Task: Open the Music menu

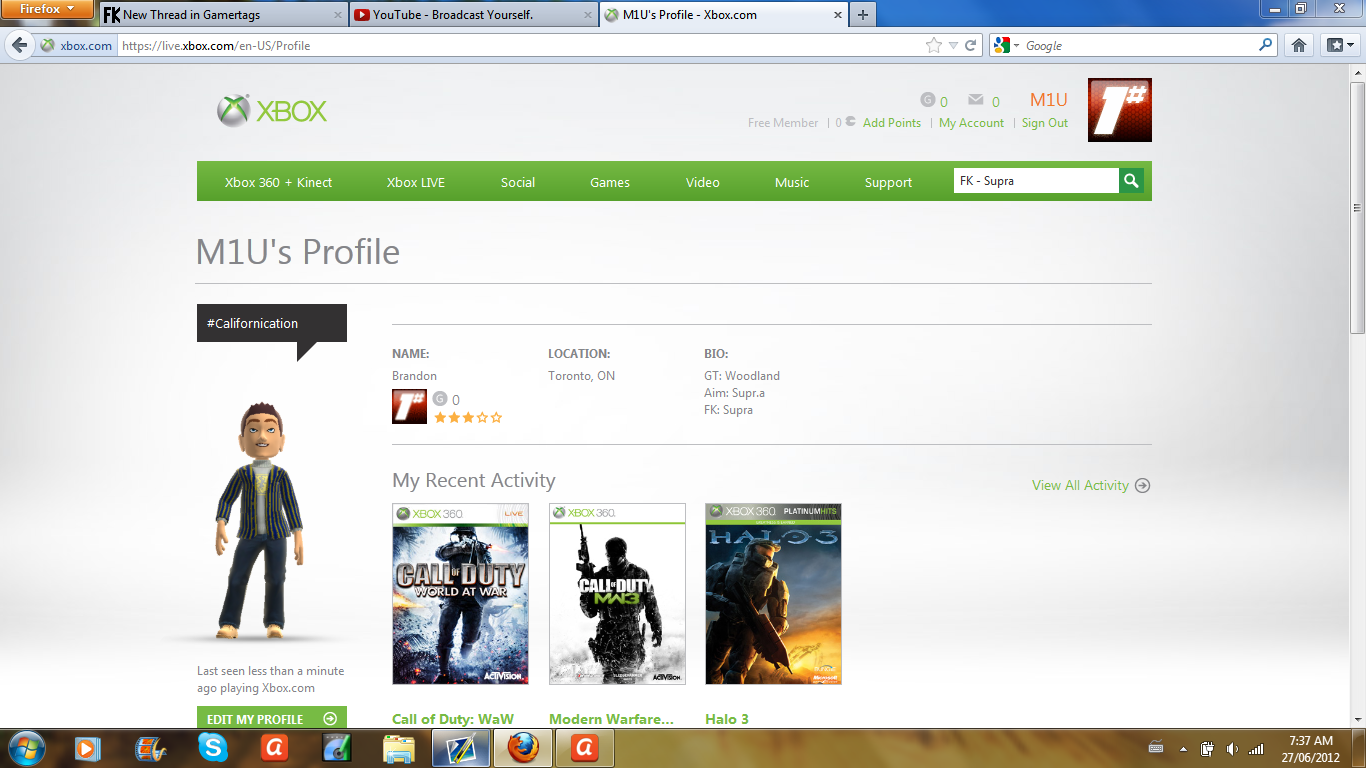Action: 792,182
